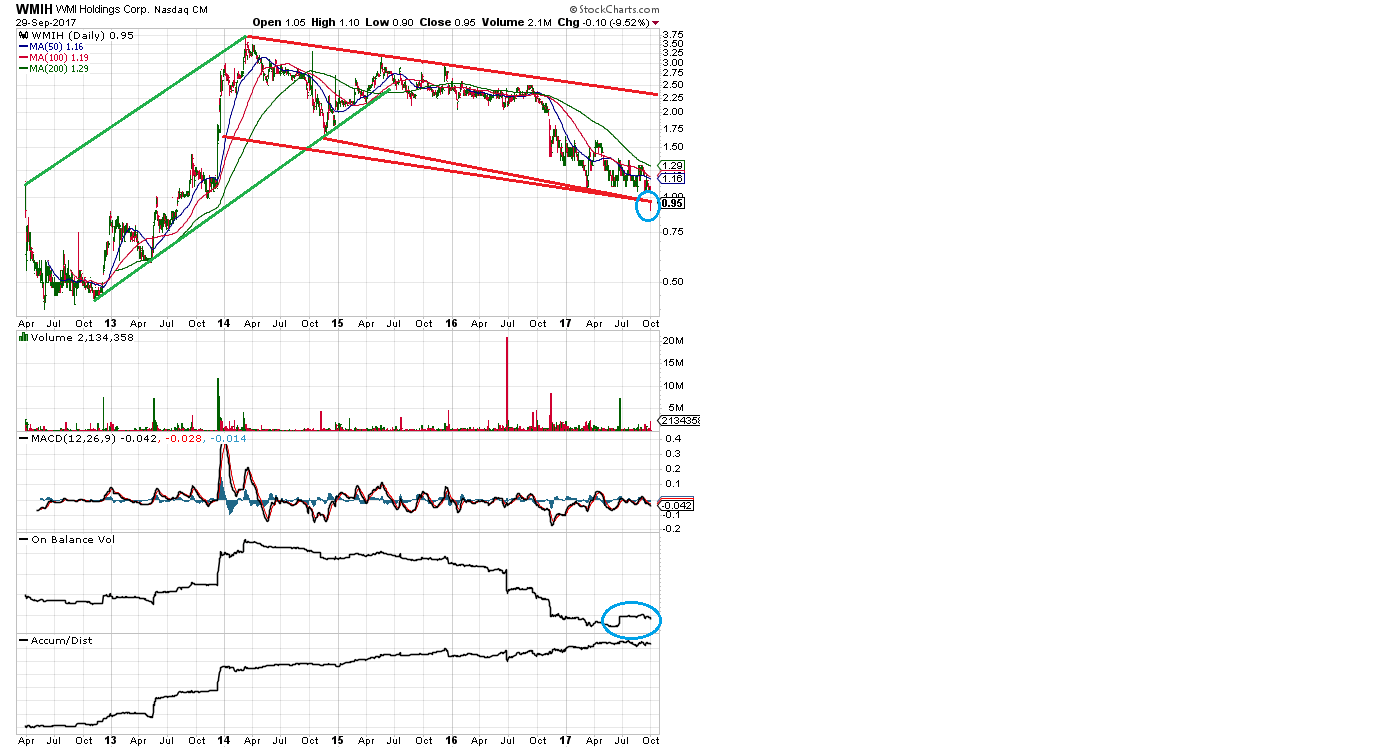This screenshot has width=1378, height=748.
Task: Click the 10M volume axis label
Action: coord(674,386)
